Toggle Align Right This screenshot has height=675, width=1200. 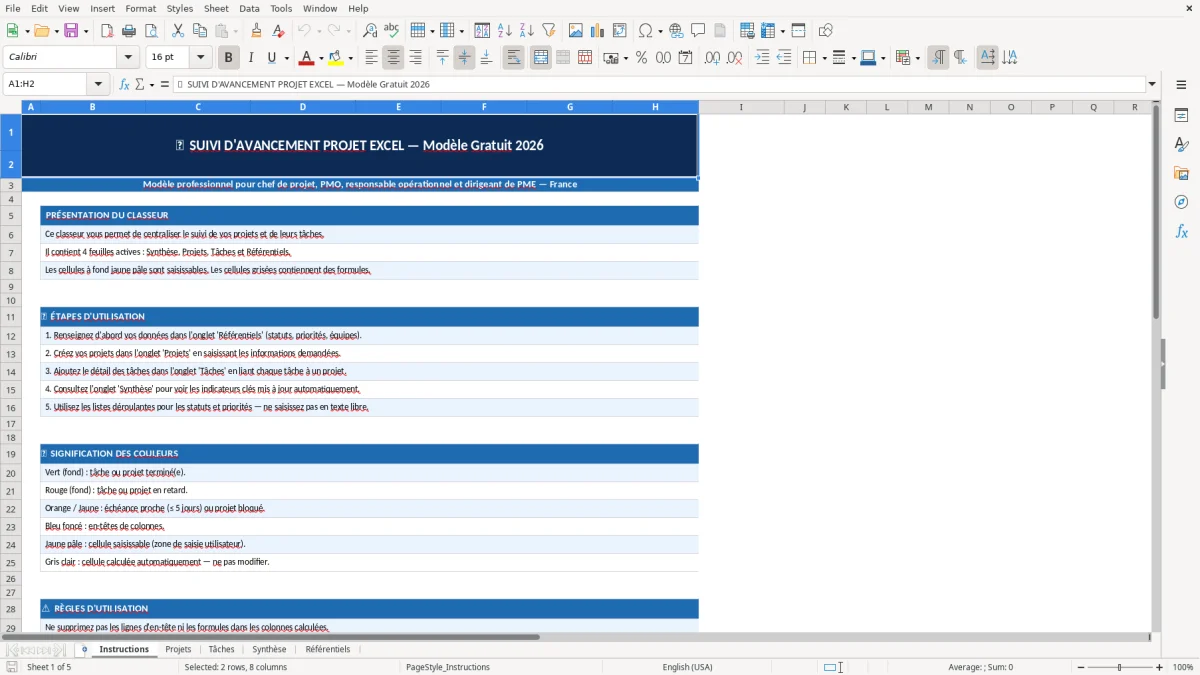click(x=415, y=58)
